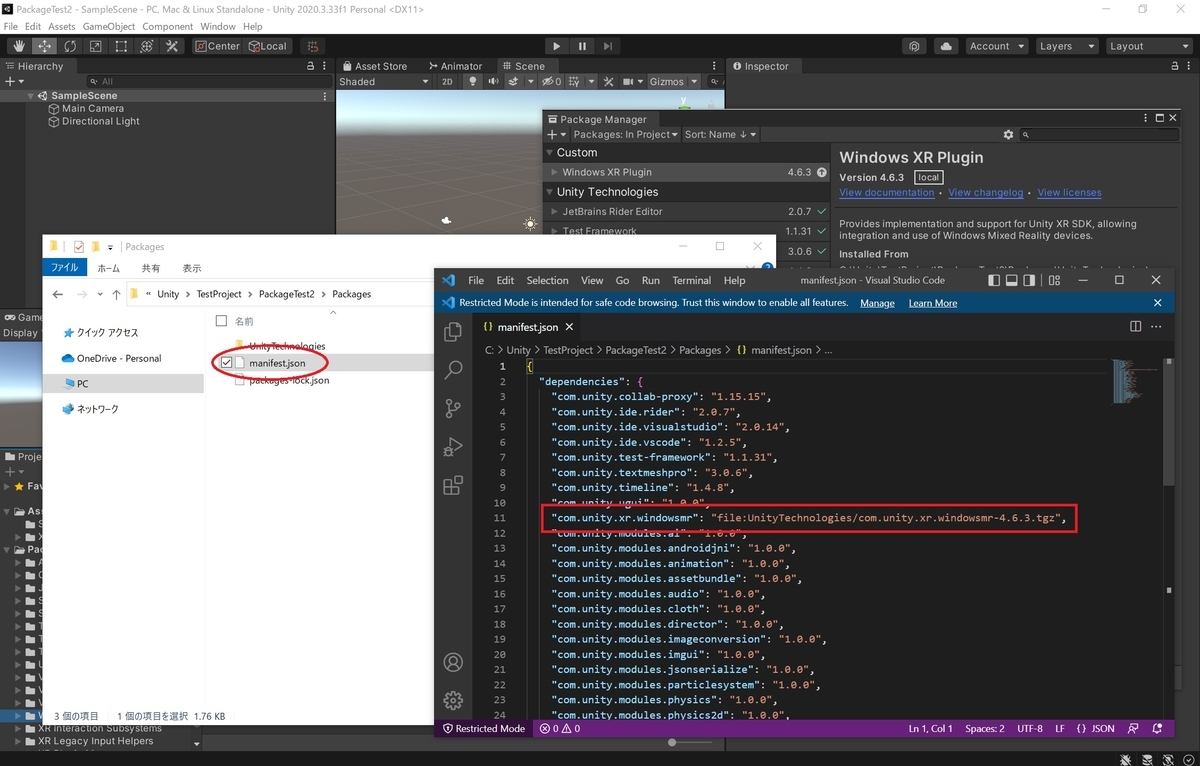Open VS Code Terminal menu
Viewport: 1200px width, 766px height.
point(692,281)
